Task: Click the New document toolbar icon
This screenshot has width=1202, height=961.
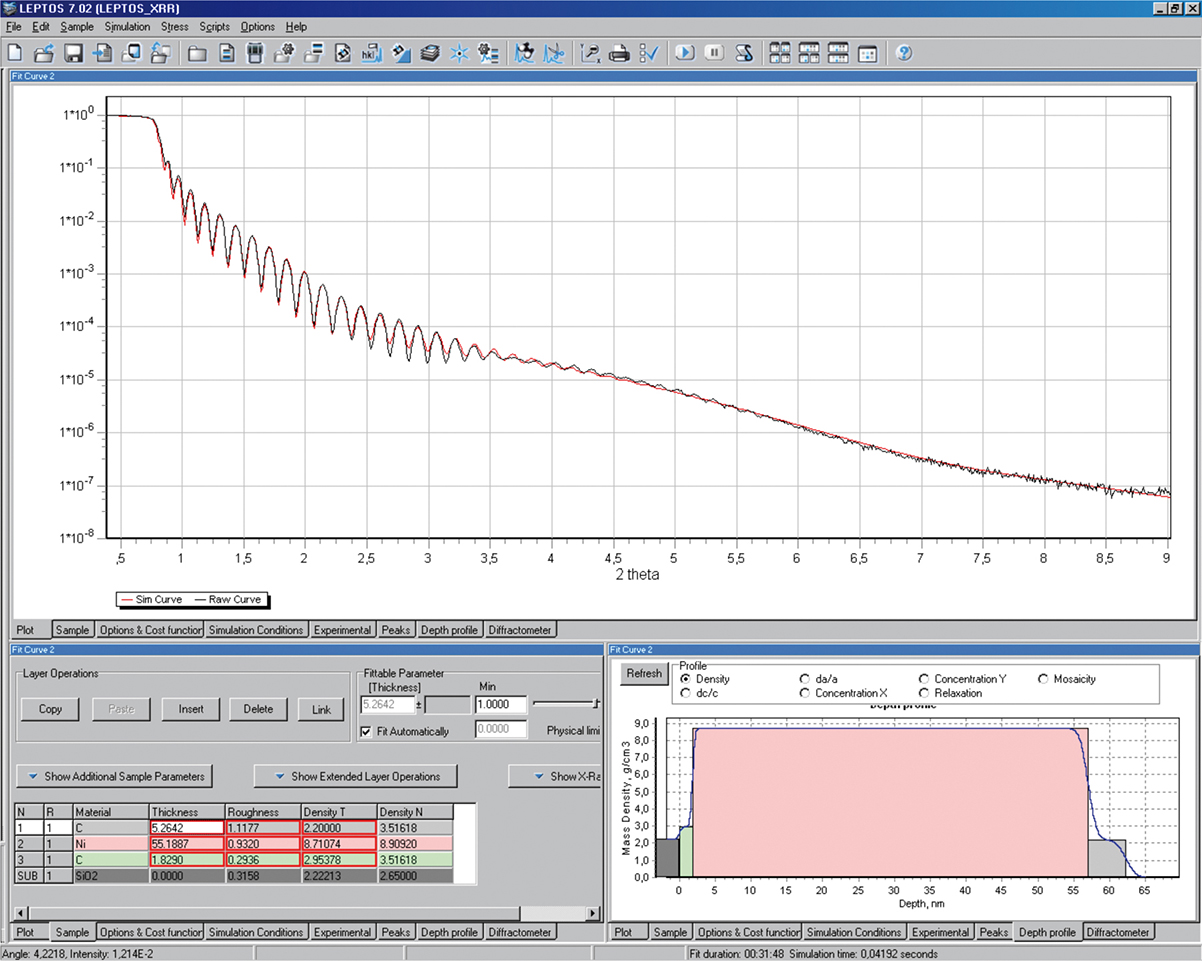Action: tap(16, 53)
